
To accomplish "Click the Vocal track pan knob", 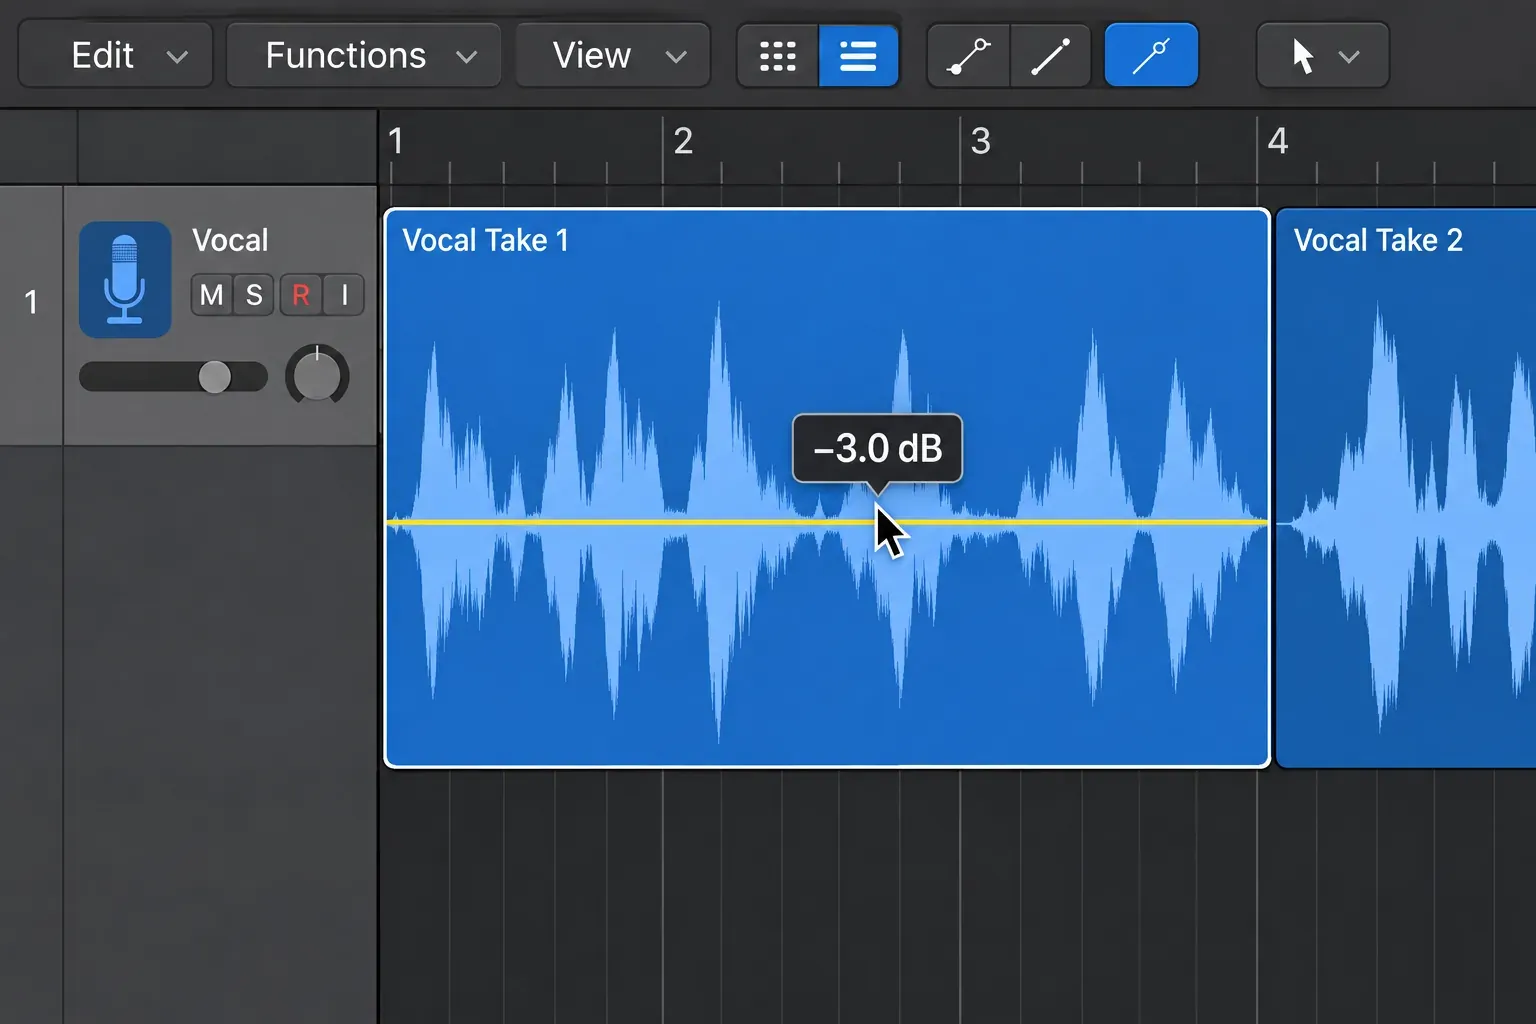I will [x=317, y=377].
